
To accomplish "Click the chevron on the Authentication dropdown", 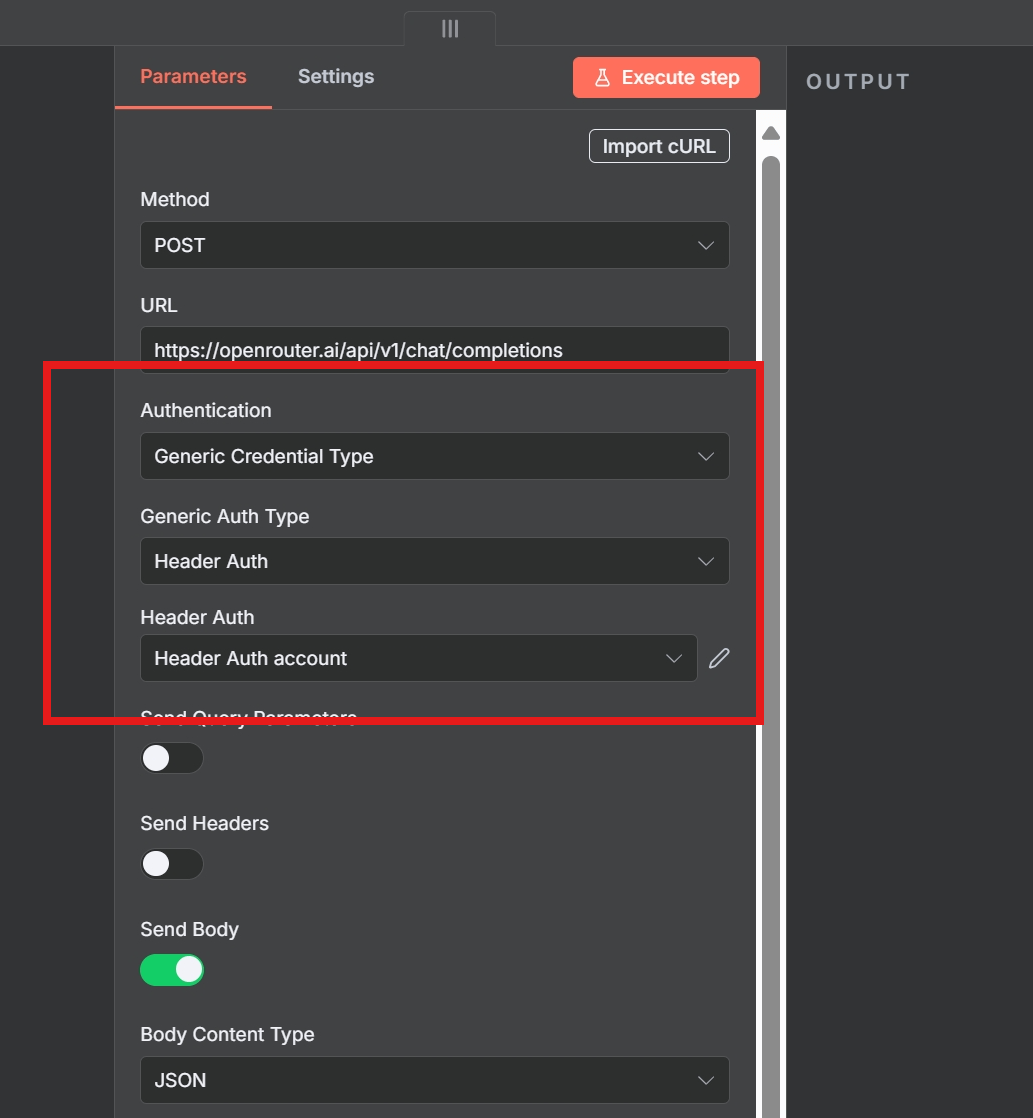I will [706, 456].
